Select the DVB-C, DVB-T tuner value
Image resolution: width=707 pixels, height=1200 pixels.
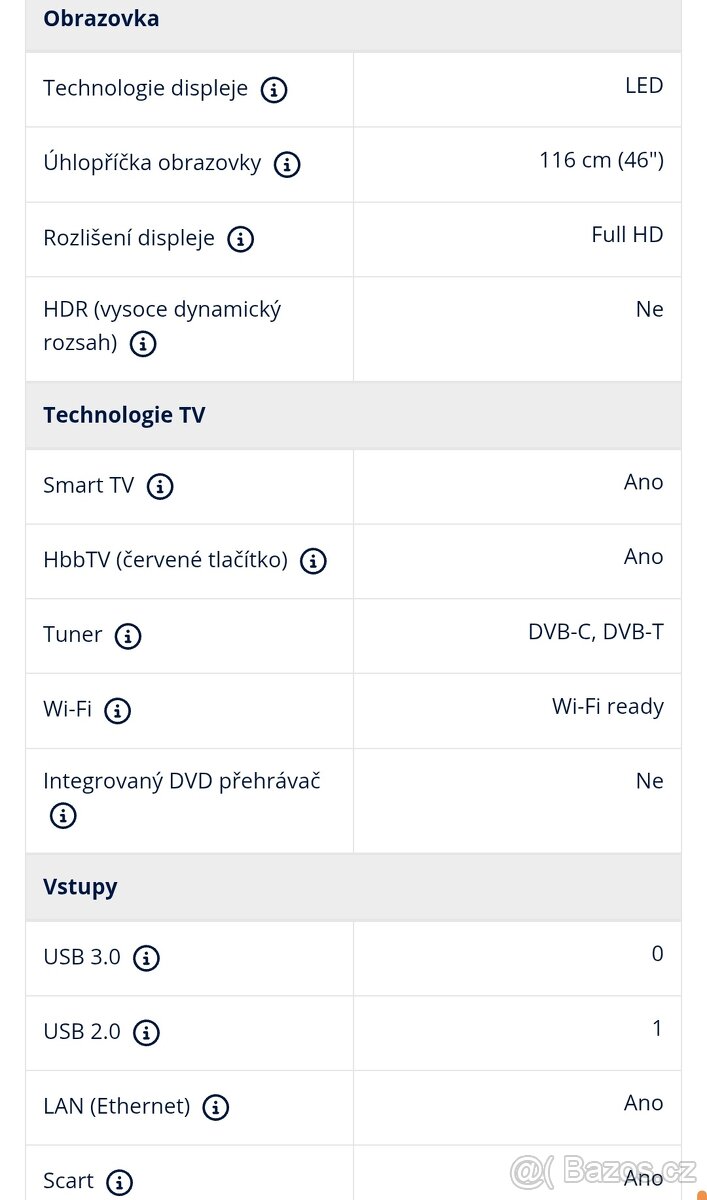(595, 630)
